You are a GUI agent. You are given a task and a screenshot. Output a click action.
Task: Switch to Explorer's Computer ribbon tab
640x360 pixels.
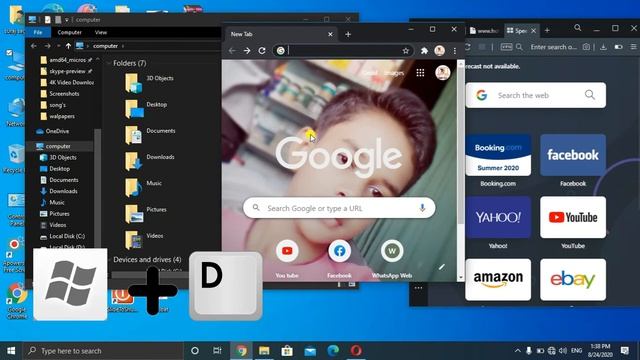click(69, 32)
